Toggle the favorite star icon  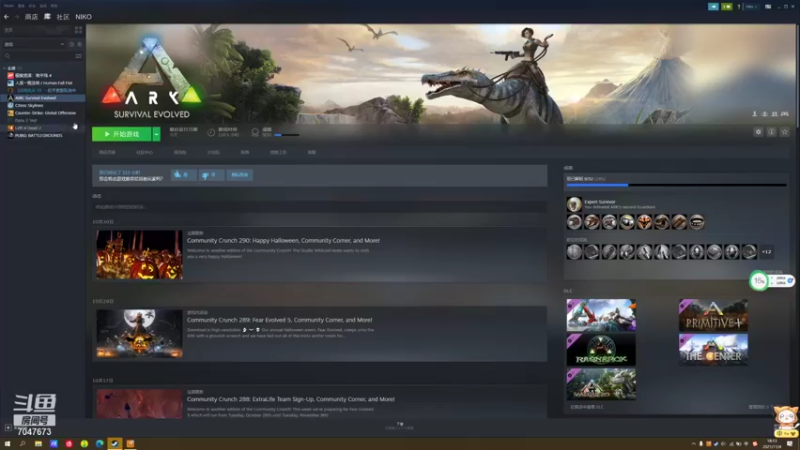click(785, 132)
